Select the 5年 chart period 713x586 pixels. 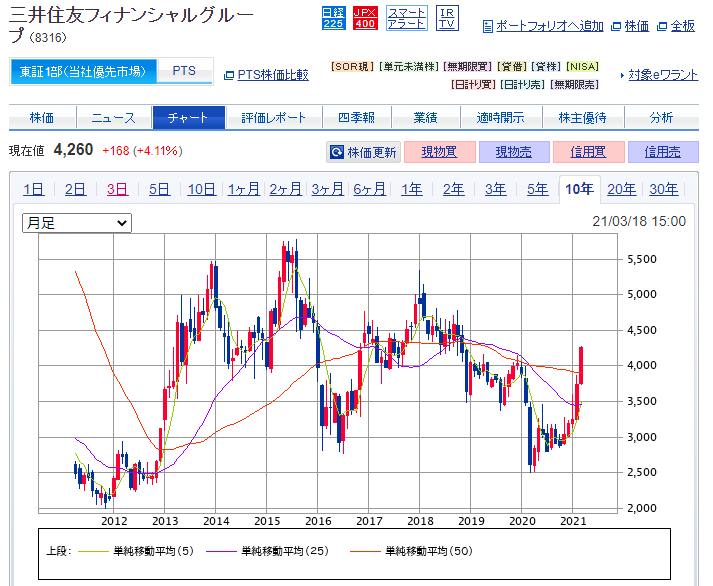tap(537, 189)
